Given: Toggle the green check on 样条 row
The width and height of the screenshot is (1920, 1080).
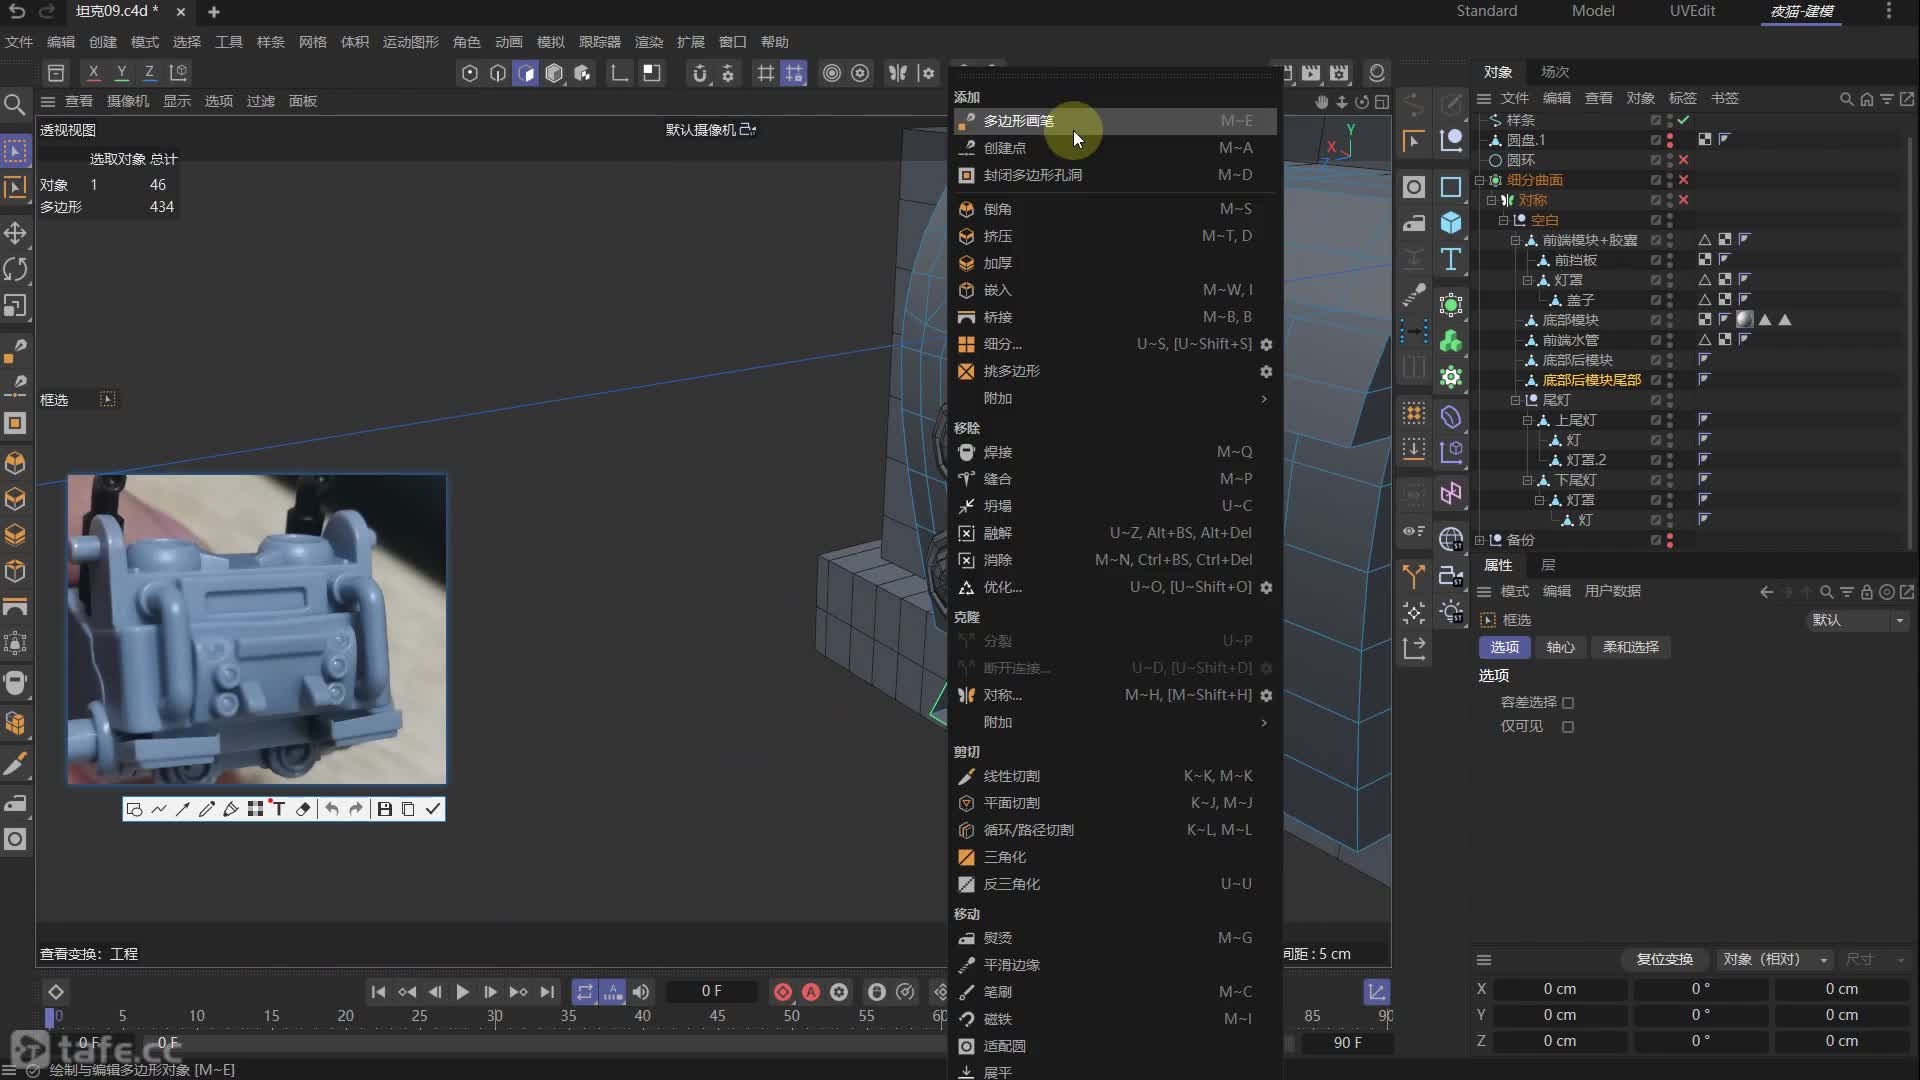Looking at the screenshot, I should [1683, 120].
